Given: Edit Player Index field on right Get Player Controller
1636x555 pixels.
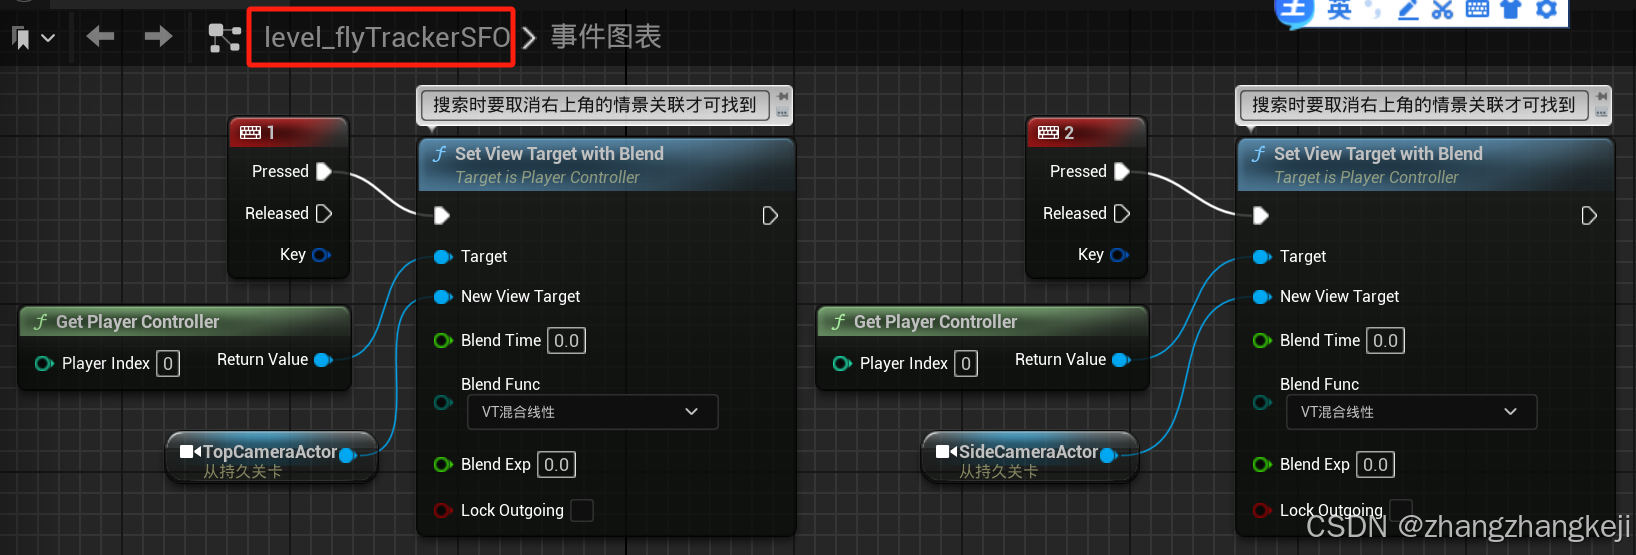Looking at the screenshot, I should pyautogui.click(x=966, y=363).
